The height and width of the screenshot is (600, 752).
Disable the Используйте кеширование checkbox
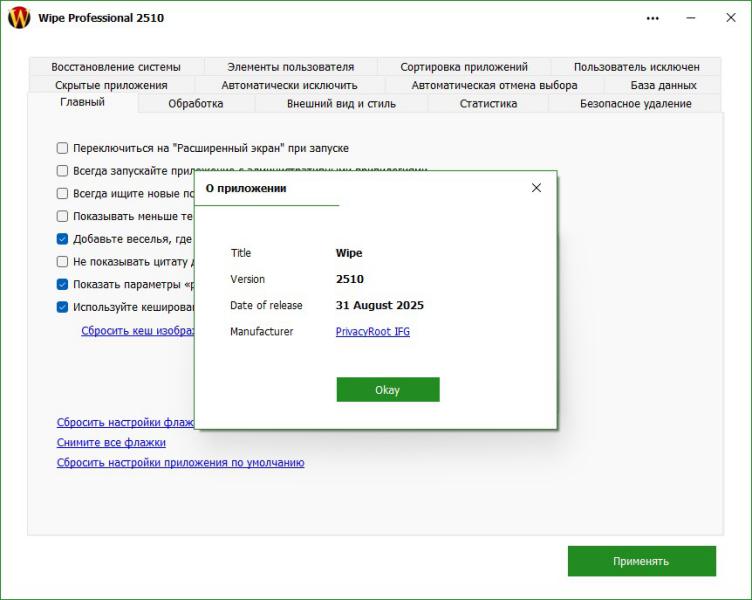click(62, 307)
